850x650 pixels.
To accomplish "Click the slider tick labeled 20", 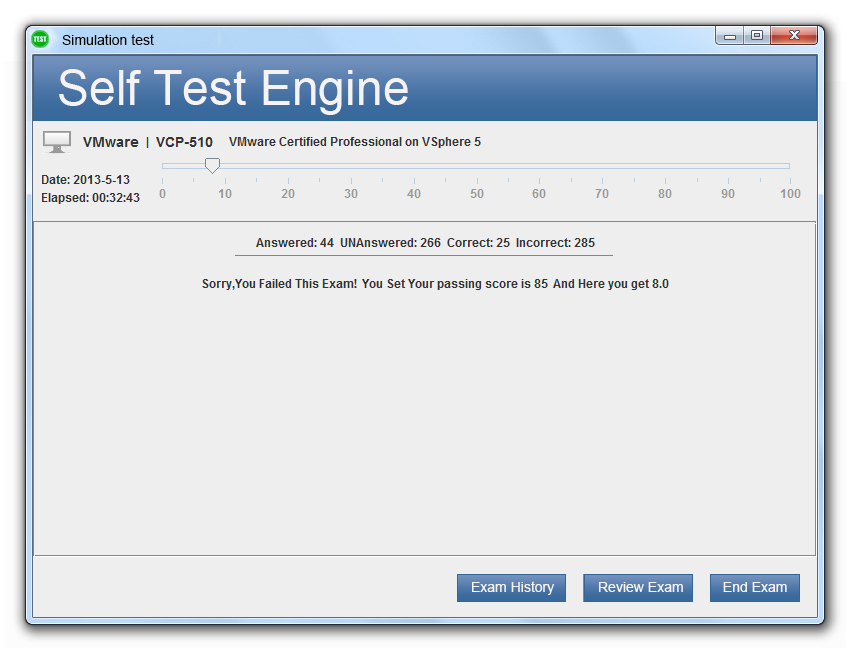I will click(288, 194).
